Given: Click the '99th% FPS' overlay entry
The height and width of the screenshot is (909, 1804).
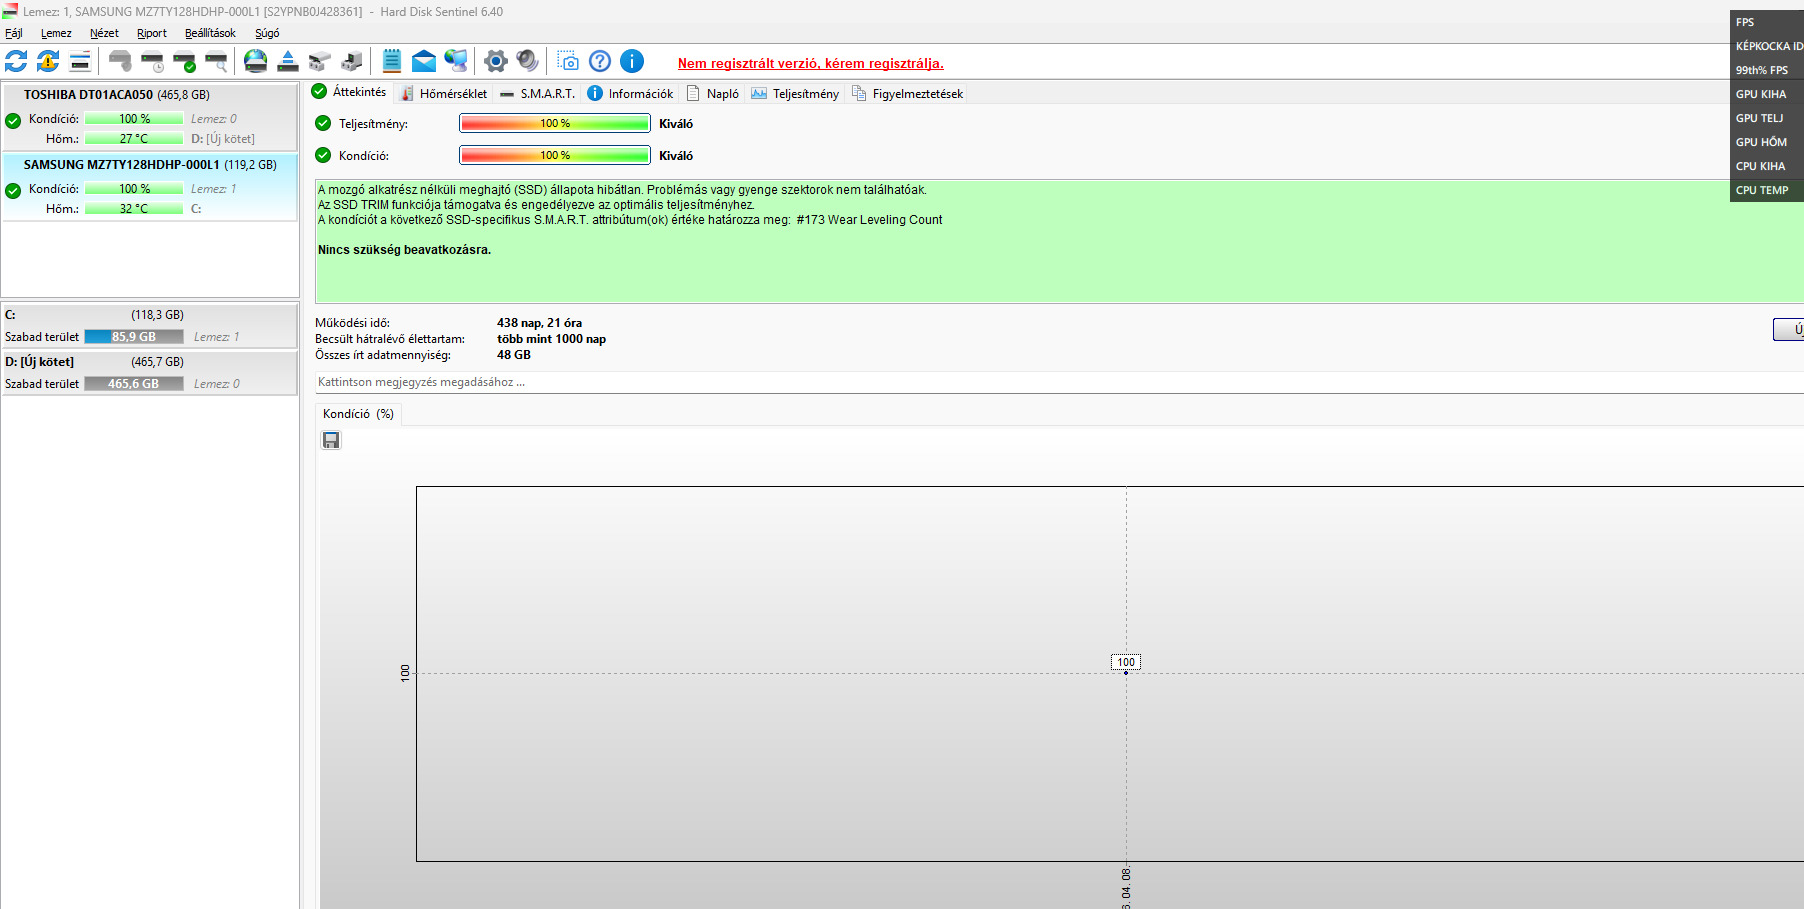Looking at the screenshot, I should click(x=1762, y=70).
